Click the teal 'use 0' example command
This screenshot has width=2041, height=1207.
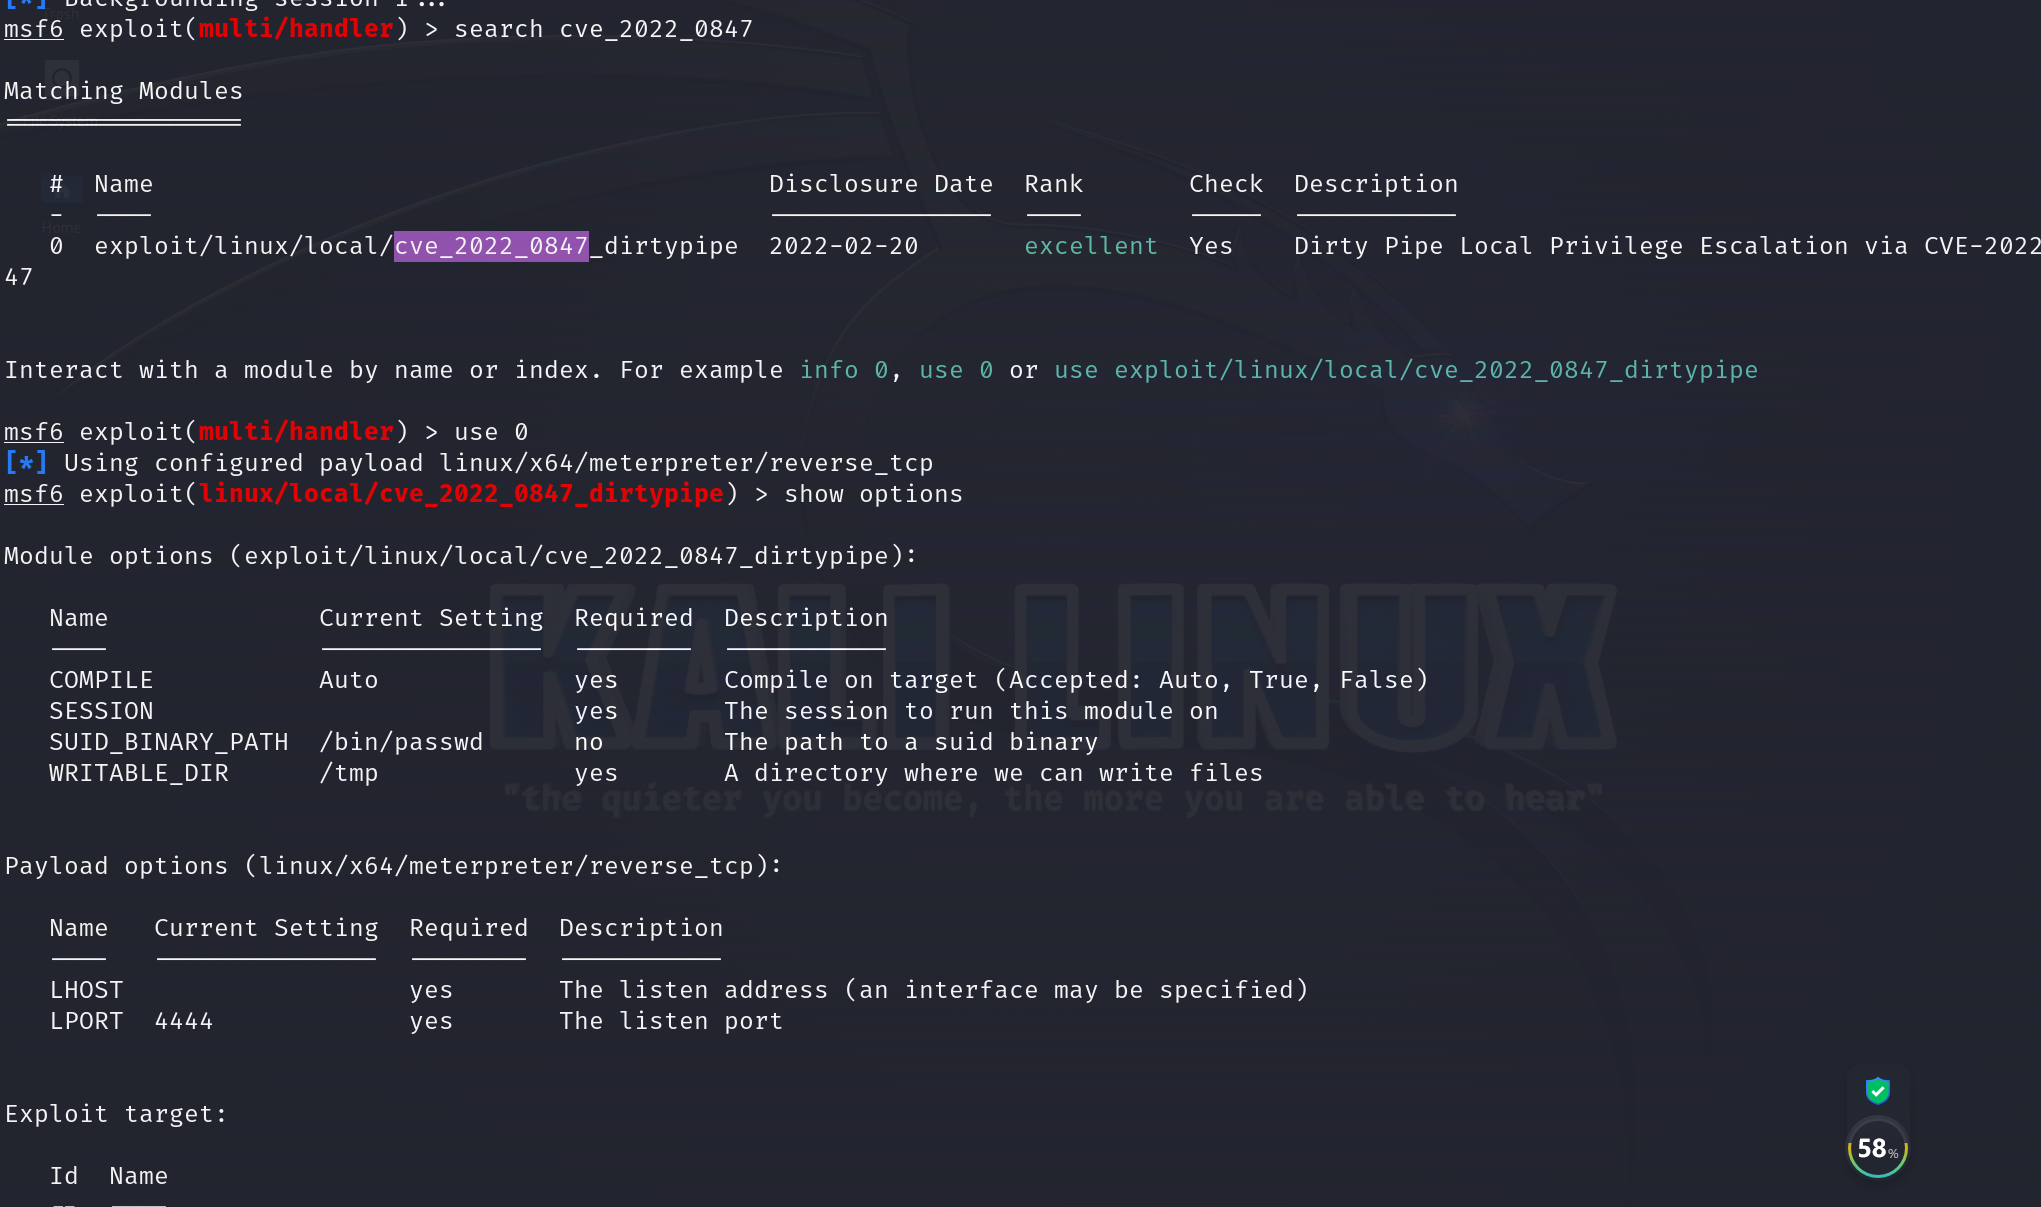click(x=955, y=370)
